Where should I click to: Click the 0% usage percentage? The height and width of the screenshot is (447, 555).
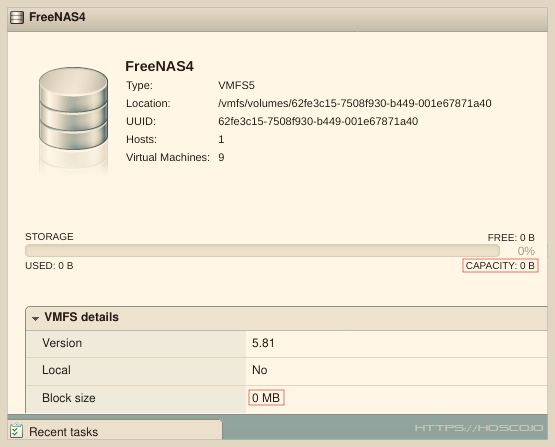526,251
